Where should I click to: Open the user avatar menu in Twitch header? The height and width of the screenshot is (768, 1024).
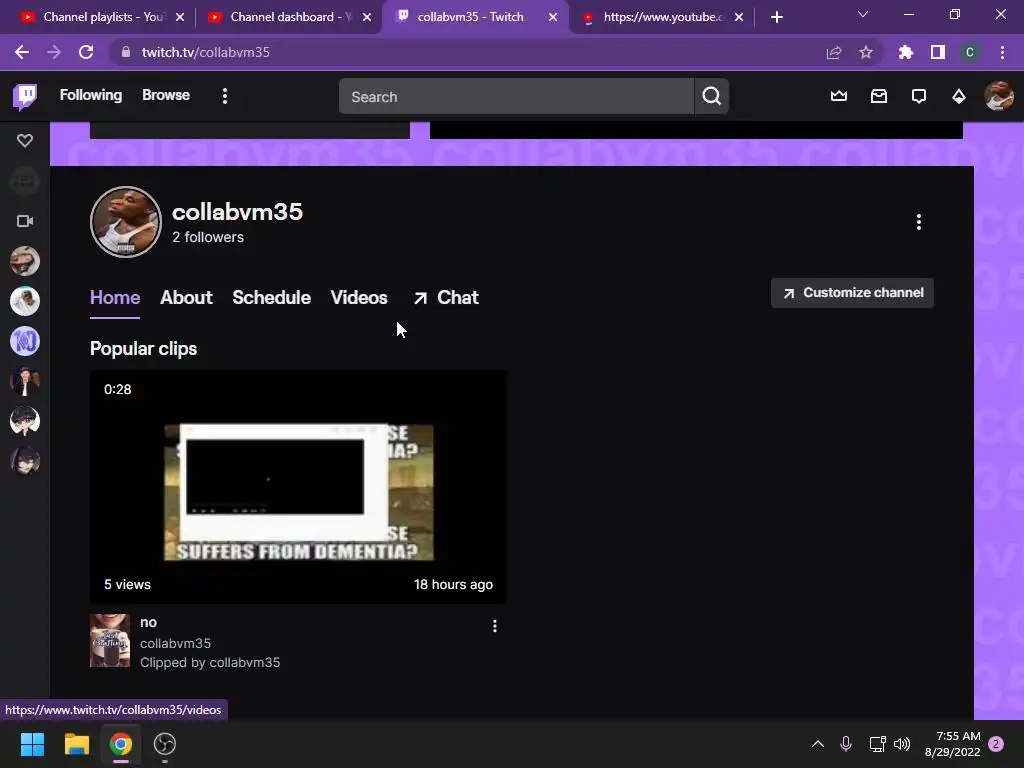[999, 97]
